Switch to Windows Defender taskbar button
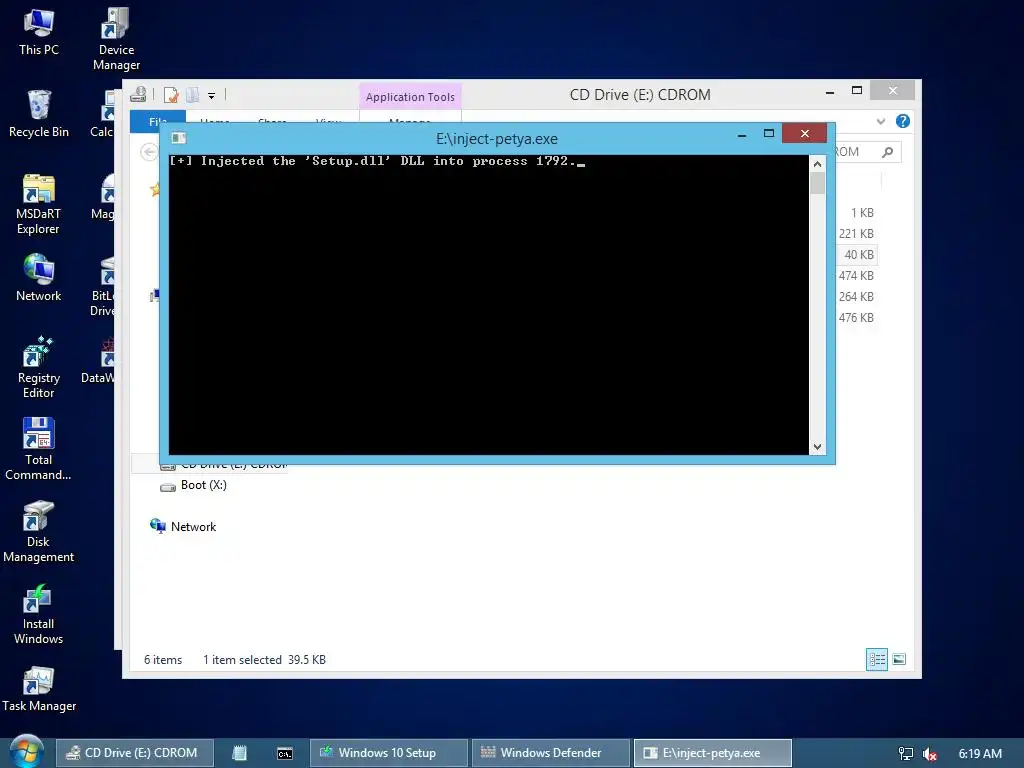Screen dimensions: 1024x768 click(551, 753)
